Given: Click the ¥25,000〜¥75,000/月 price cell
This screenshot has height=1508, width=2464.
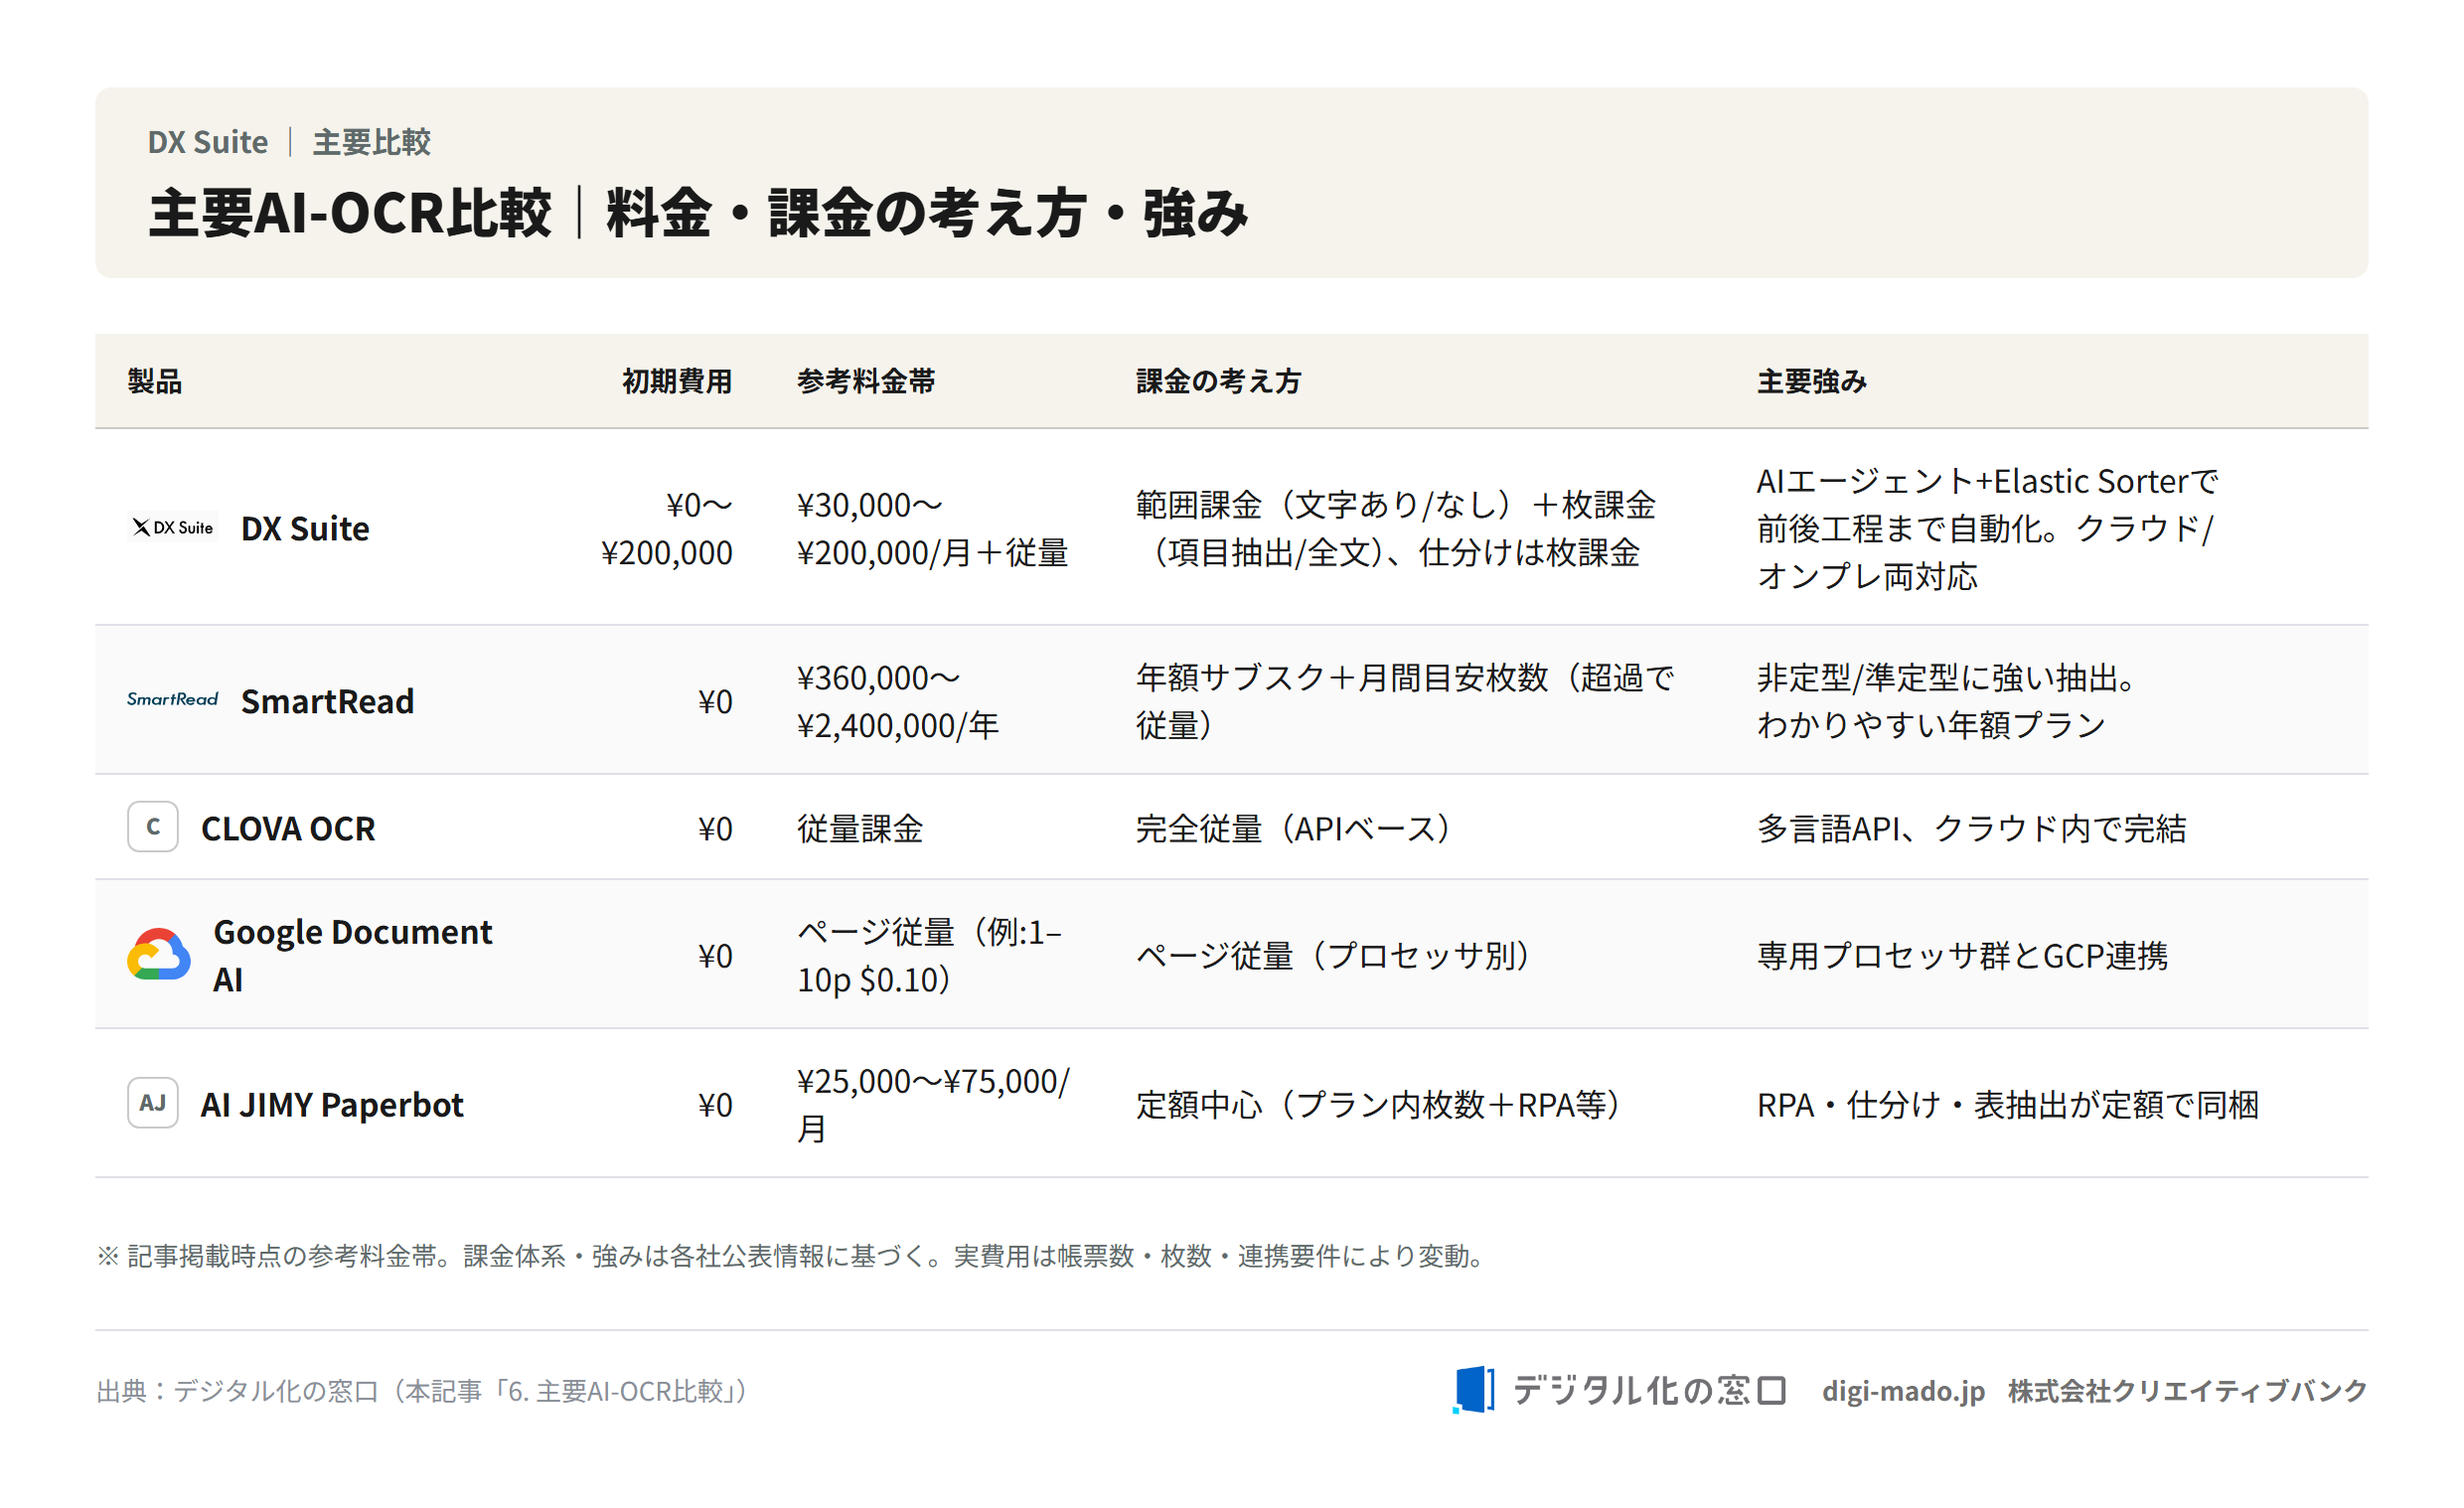Looking at the screenshot, I should [x=932, y=1104].
